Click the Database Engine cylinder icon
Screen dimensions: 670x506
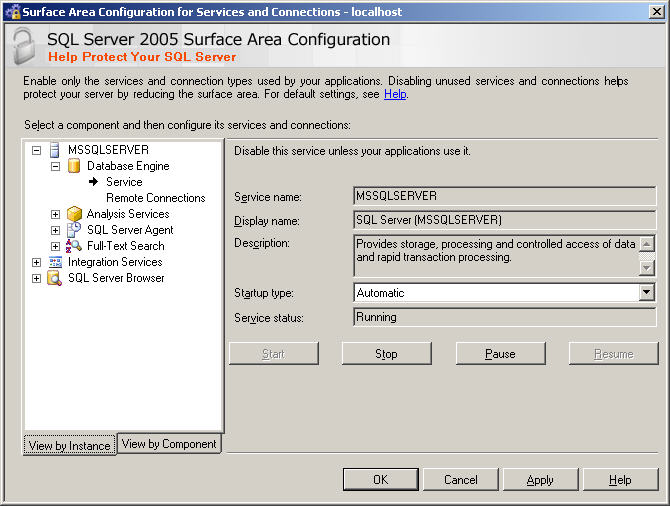click(x=73, y=166)
